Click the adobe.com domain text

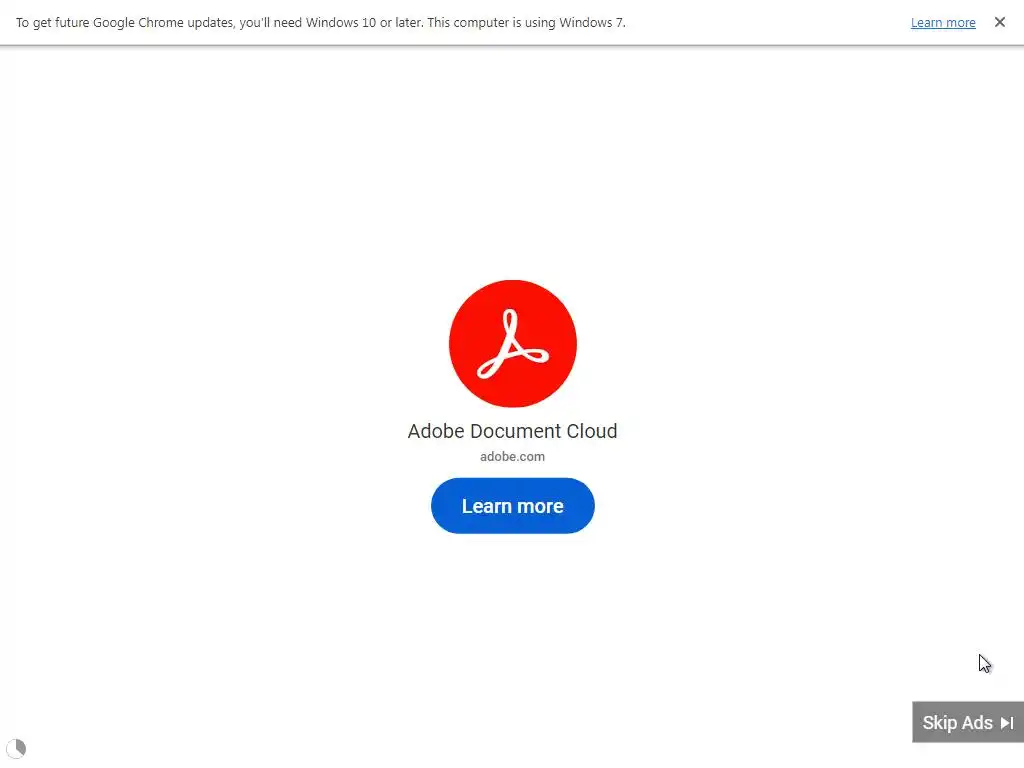pyautogui.click(x=513, y=456)
